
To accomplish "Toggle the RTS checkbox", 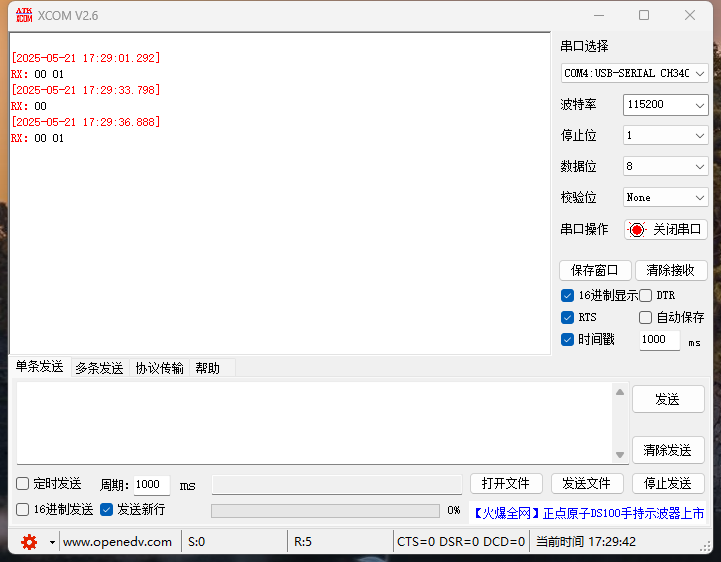I will tap(567, 317).
